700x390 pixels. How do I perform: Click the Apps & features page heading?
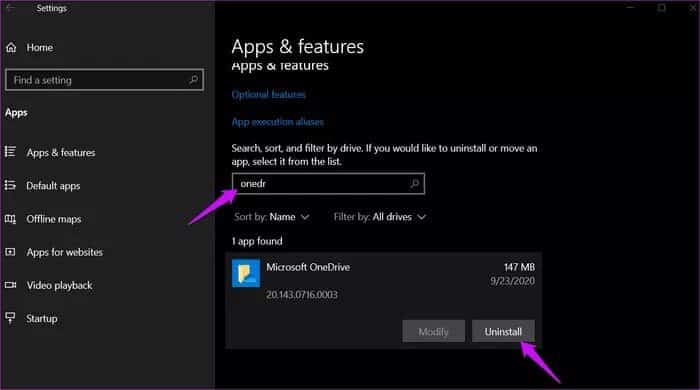pyautogui.click(x=298, y=47)
